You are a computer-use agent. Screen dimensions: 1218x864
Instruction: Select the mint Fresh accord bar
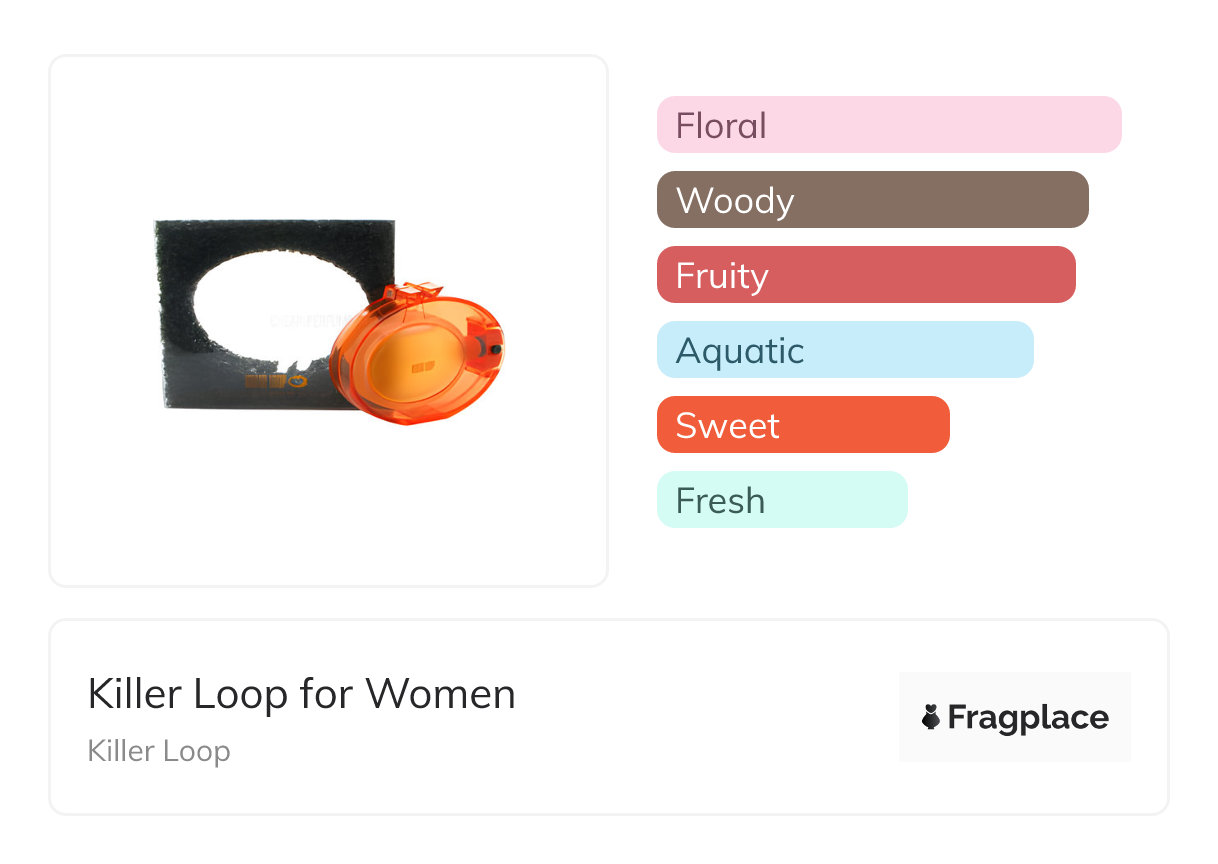(781, 500)
